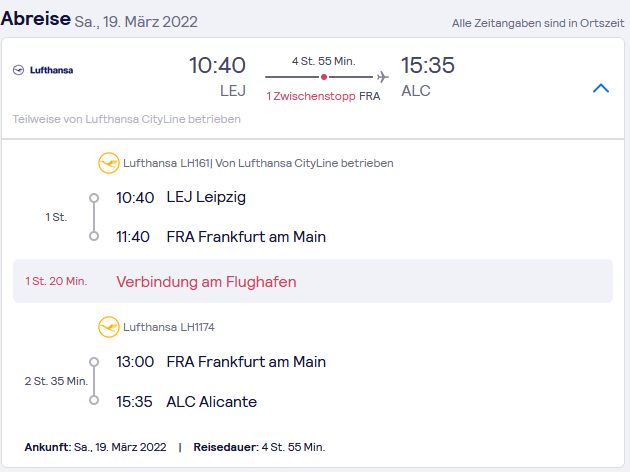Click the Lufthansa crane icon beside LH161
Image resolution: width=630 pixels, height=472 pixels.
tap(108, 163)
